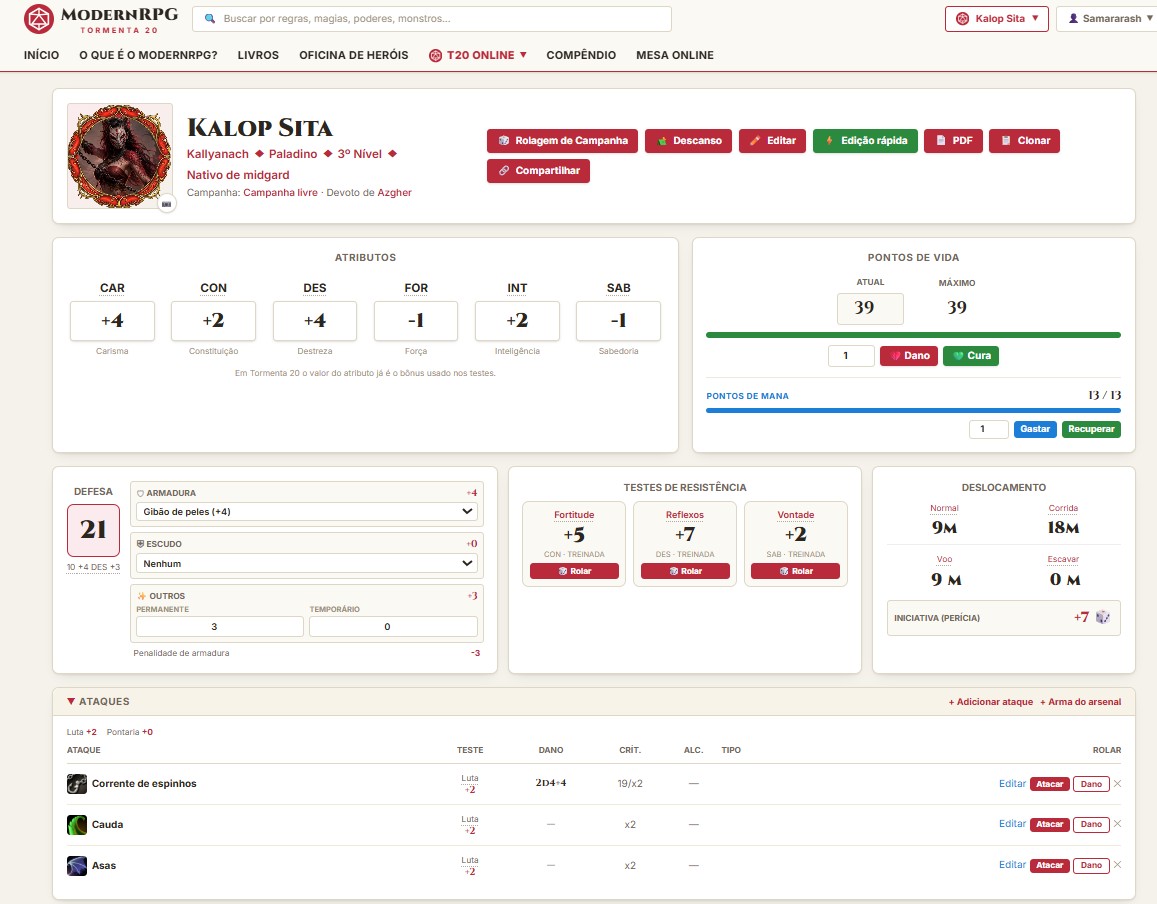Click the Asas attack icon
This screenshot has width=1157, height=904.
point(77,866)
